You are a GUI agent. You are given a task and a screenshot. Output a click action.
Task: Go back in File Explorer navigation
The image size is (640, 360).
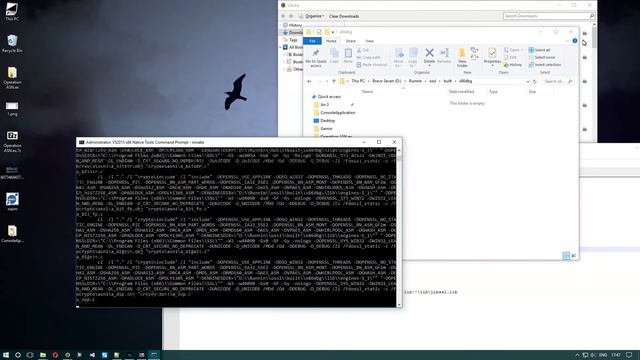tap(309, 81)
